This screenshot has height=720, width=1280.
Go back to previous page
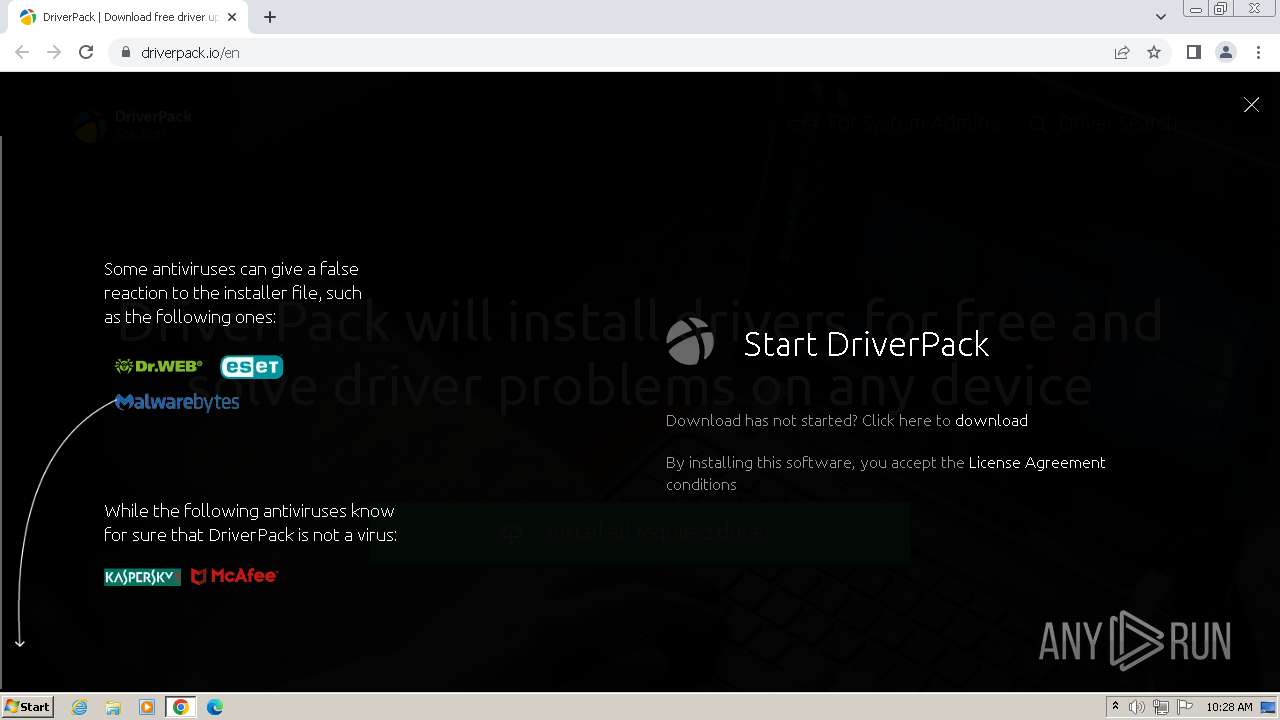pos(22,52)
